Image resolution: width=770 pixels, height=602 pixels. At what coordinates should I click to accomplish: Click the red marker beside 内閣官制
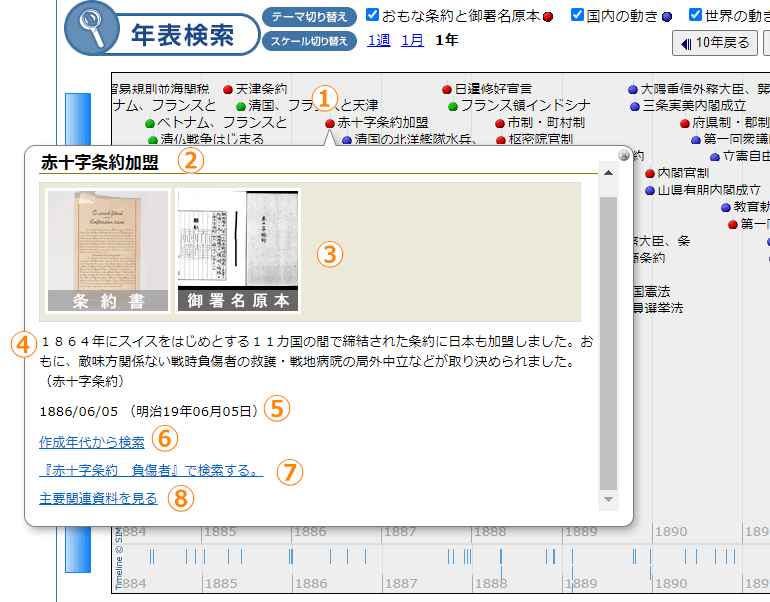(650, 173)
